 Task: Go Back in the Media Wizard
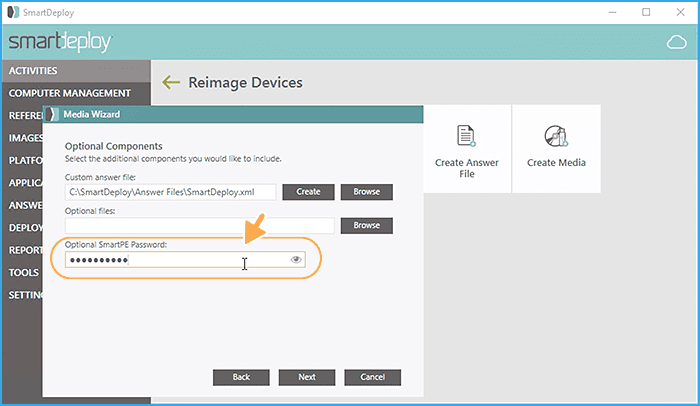click(241, 377)
